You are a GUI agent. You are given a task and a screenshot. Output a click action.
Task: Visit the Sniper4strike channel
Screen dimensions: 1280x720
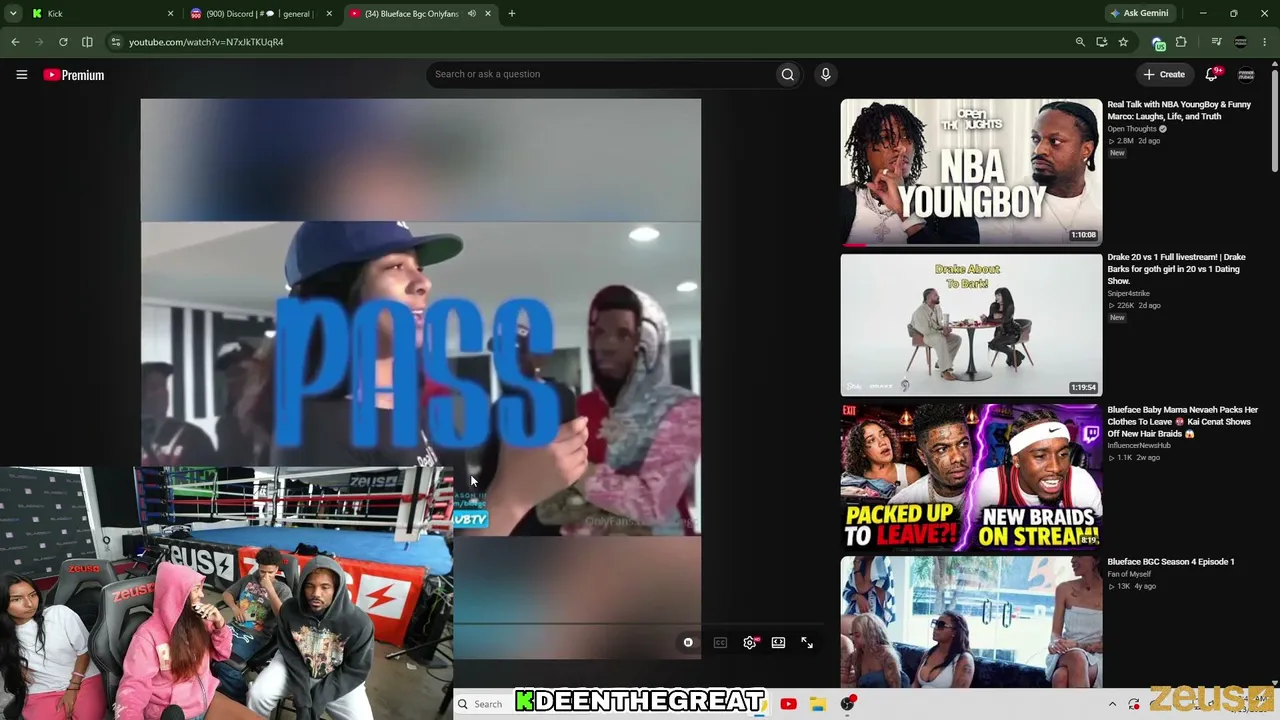coord(1128,294)
